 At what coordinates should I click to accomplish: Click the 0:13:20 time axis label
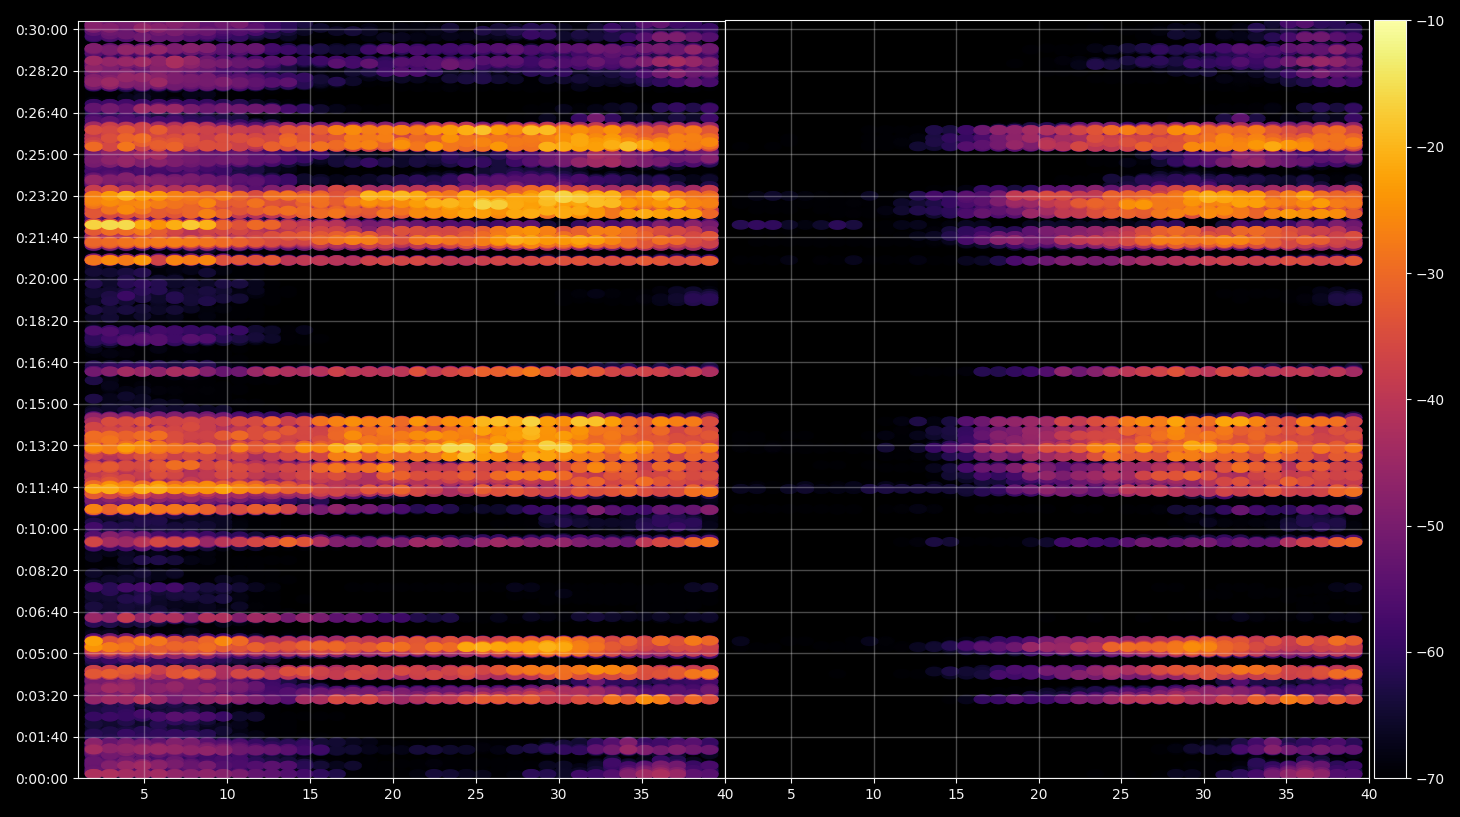[42, 446]
